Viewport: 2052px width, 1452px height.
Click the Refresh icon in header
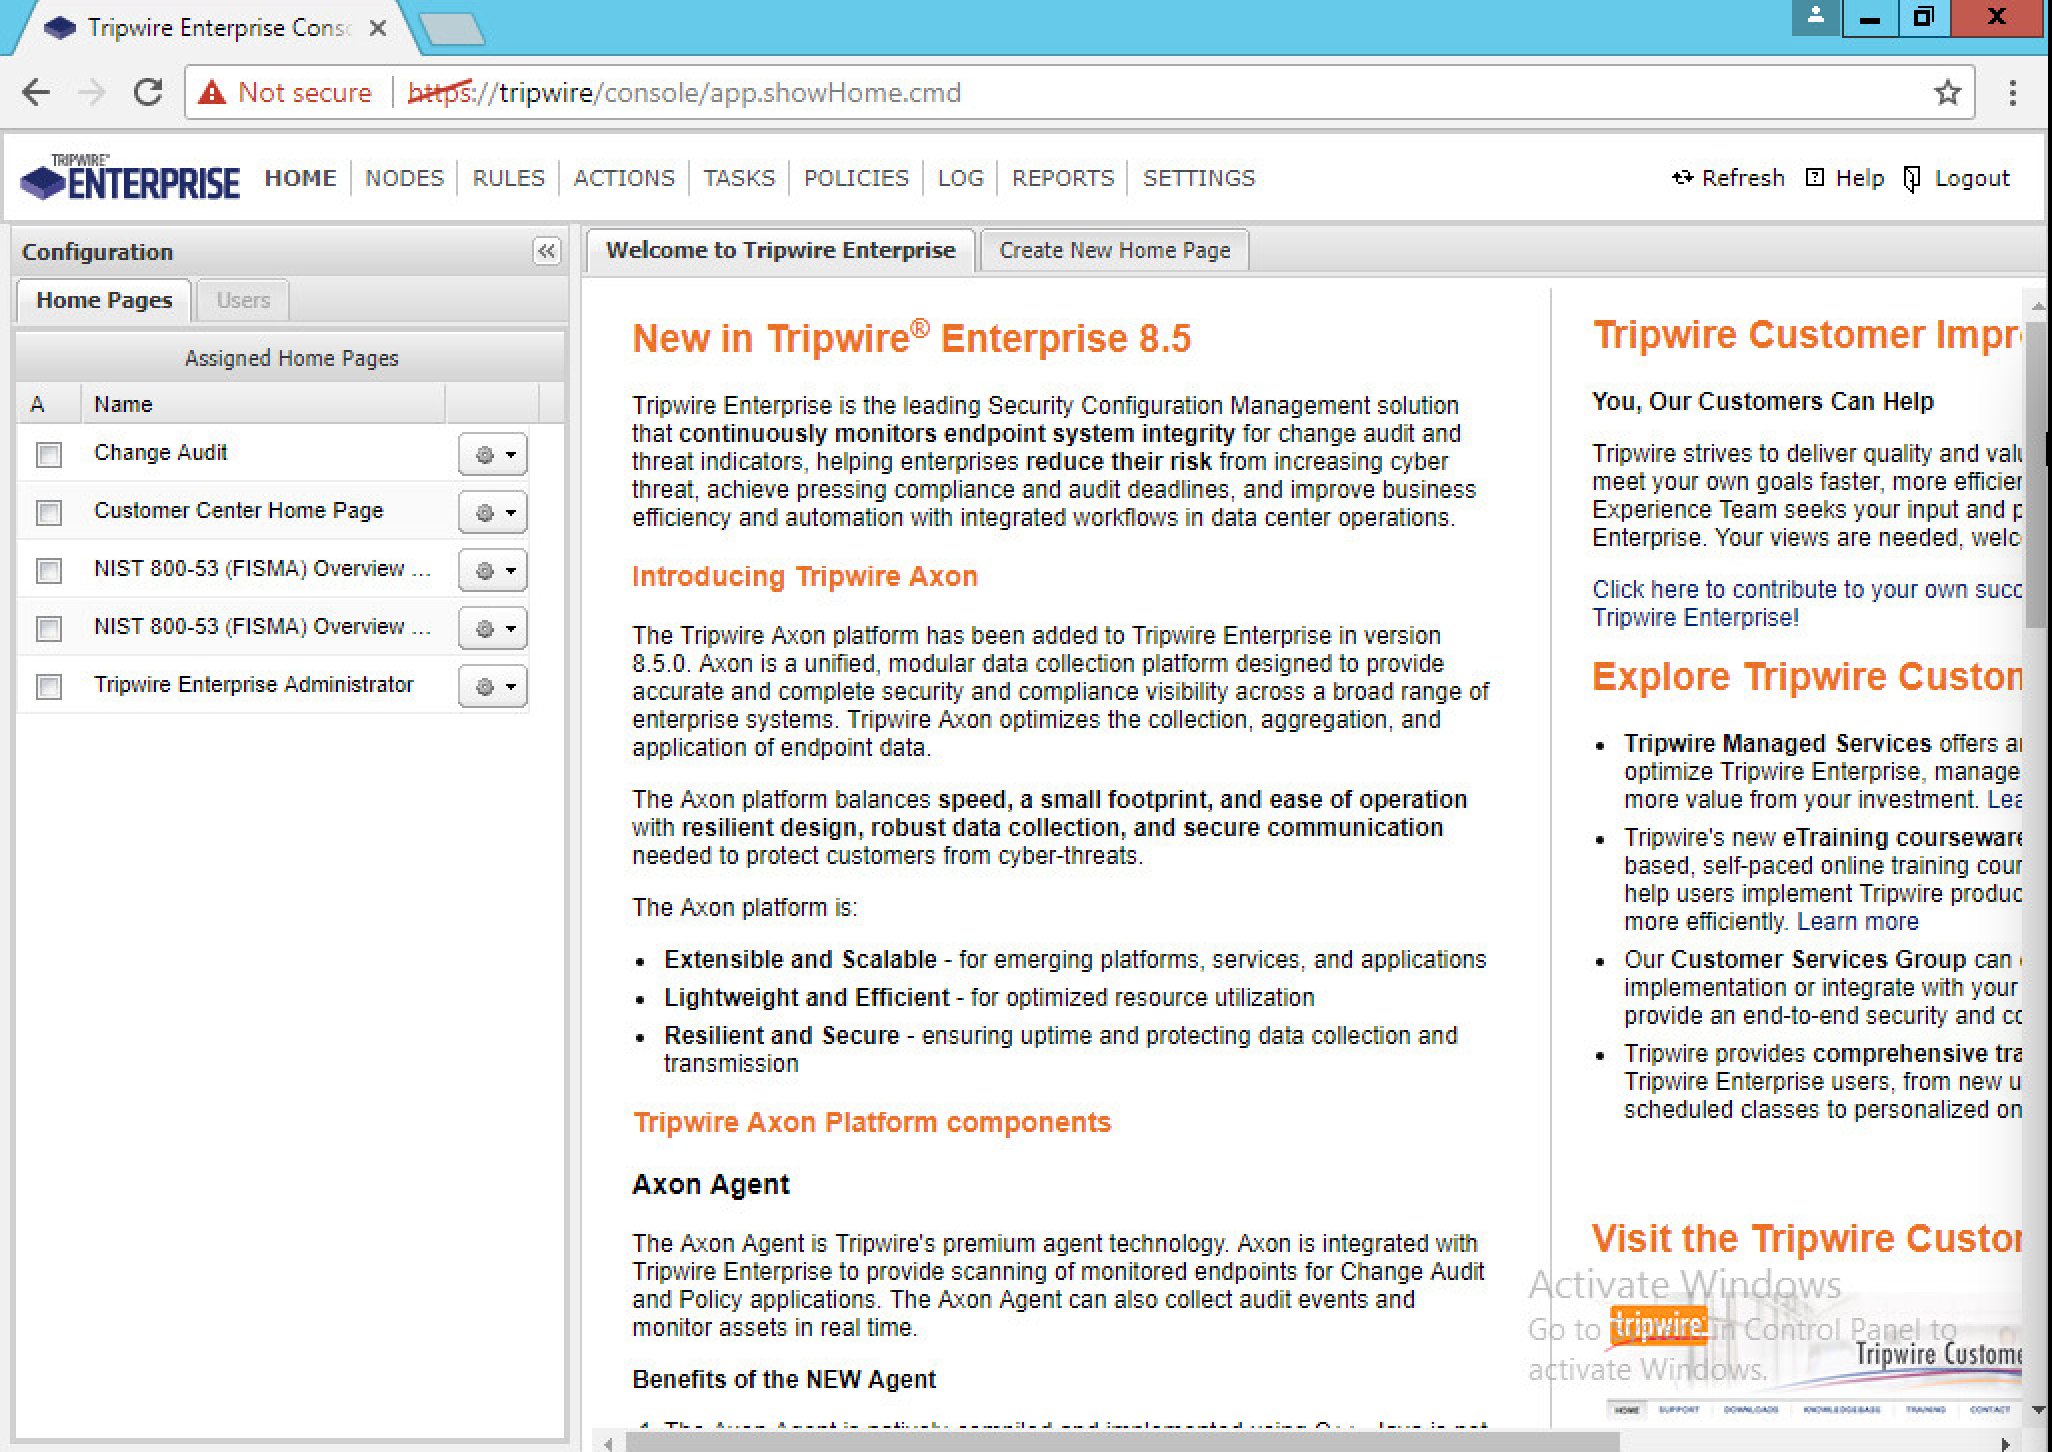point(1682,178)
